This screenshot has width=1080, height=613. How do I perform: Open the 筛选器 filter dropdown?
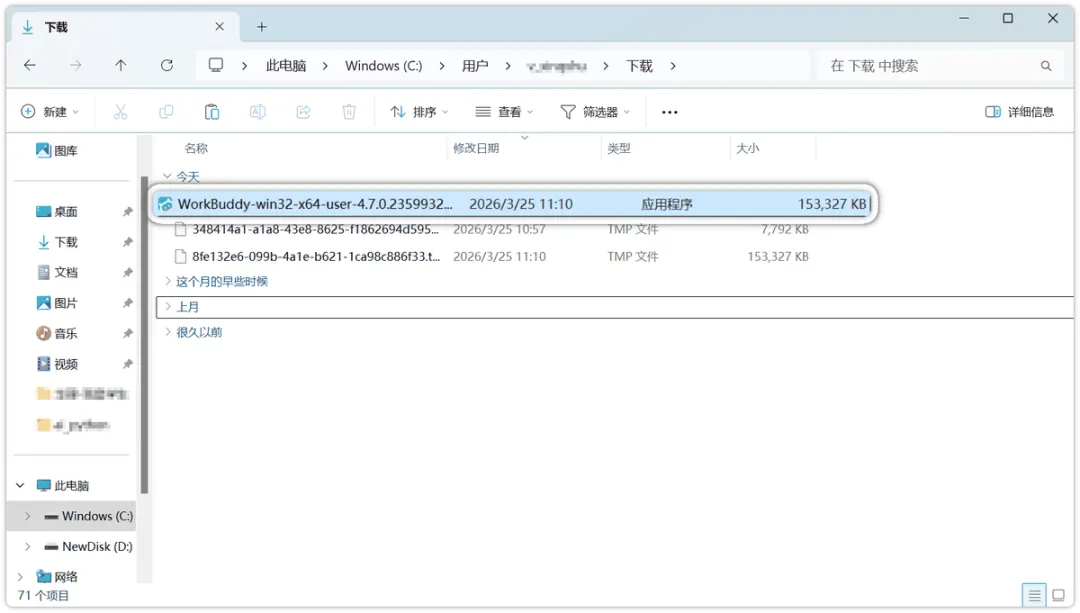(595, 112)
